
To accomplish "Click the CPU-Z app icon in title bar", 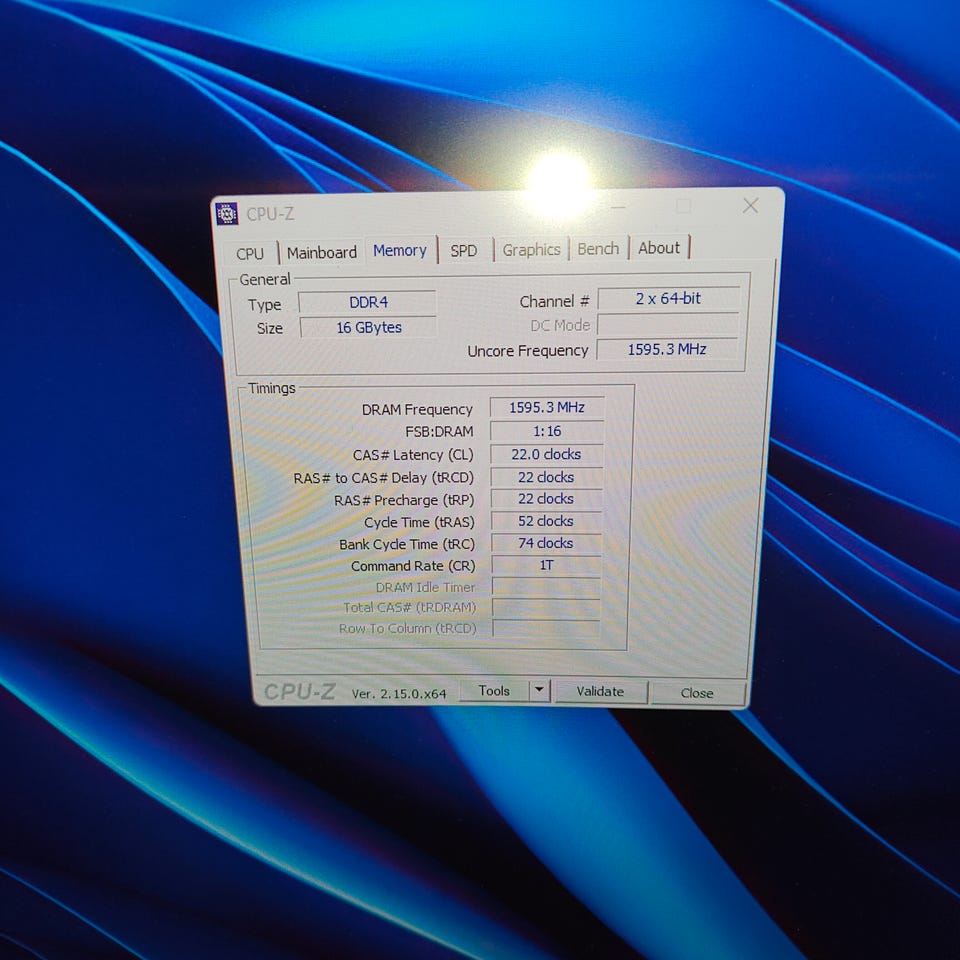I will pos(227,214).
